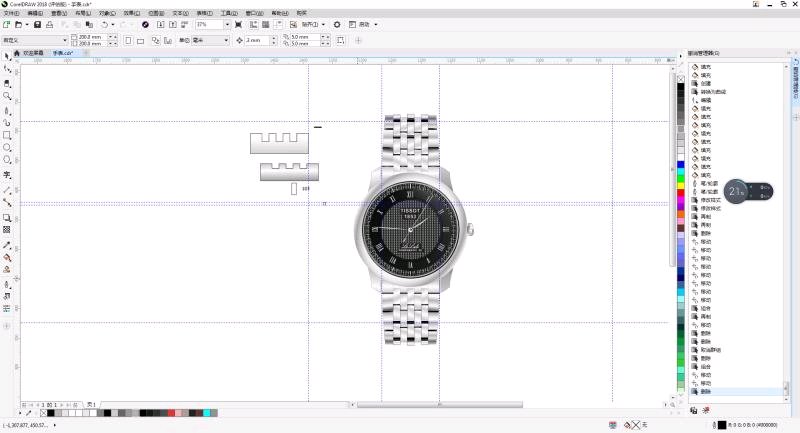Screen dimensions: 800x433
Task: Select the Freehand drawing tool
Action: [7, 110]
